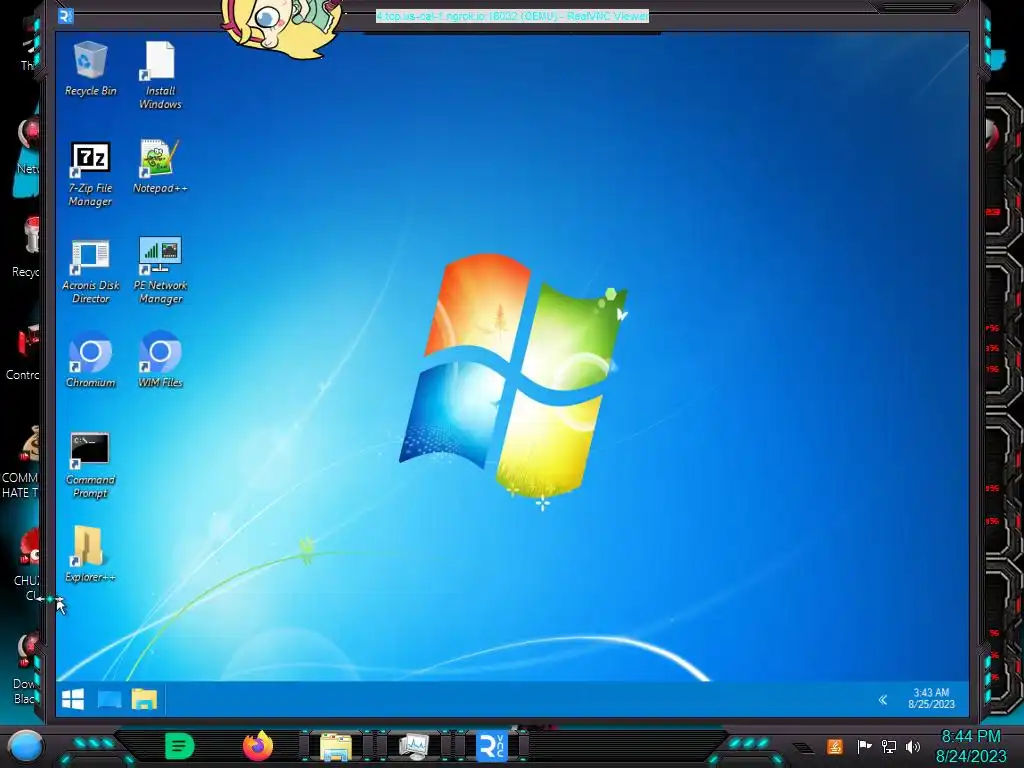Viewport: 1024px width, 768px height.
Task: Click the remote clock showing 3:43 AM
Action: click(x=931, y=698)
